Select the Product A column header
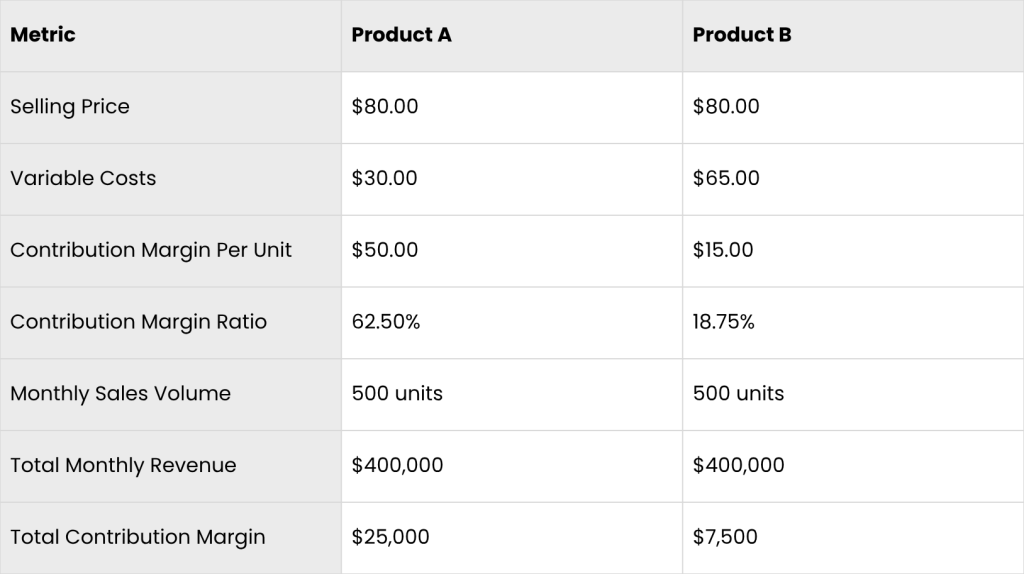The image size is (1024, 574). tap(401, 35)
